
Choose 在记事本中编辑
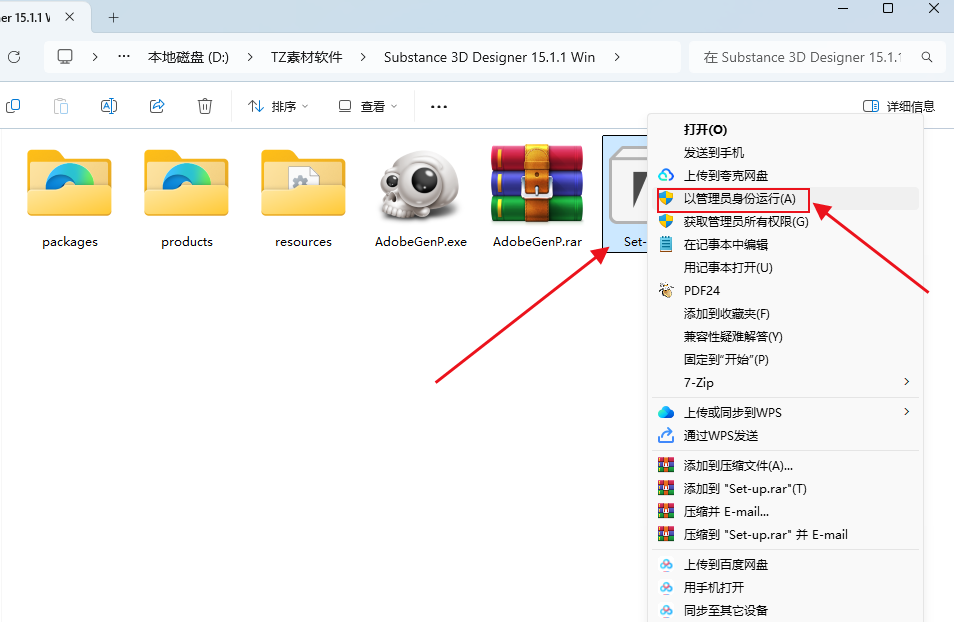tap(785, 245)
